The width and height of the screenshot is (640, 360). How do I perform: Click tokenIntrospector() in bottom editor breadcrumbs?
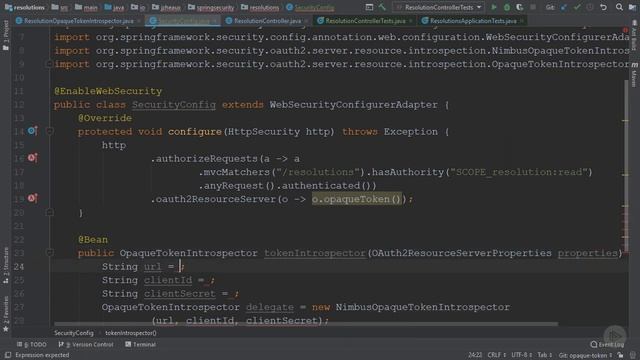[131, 333]
